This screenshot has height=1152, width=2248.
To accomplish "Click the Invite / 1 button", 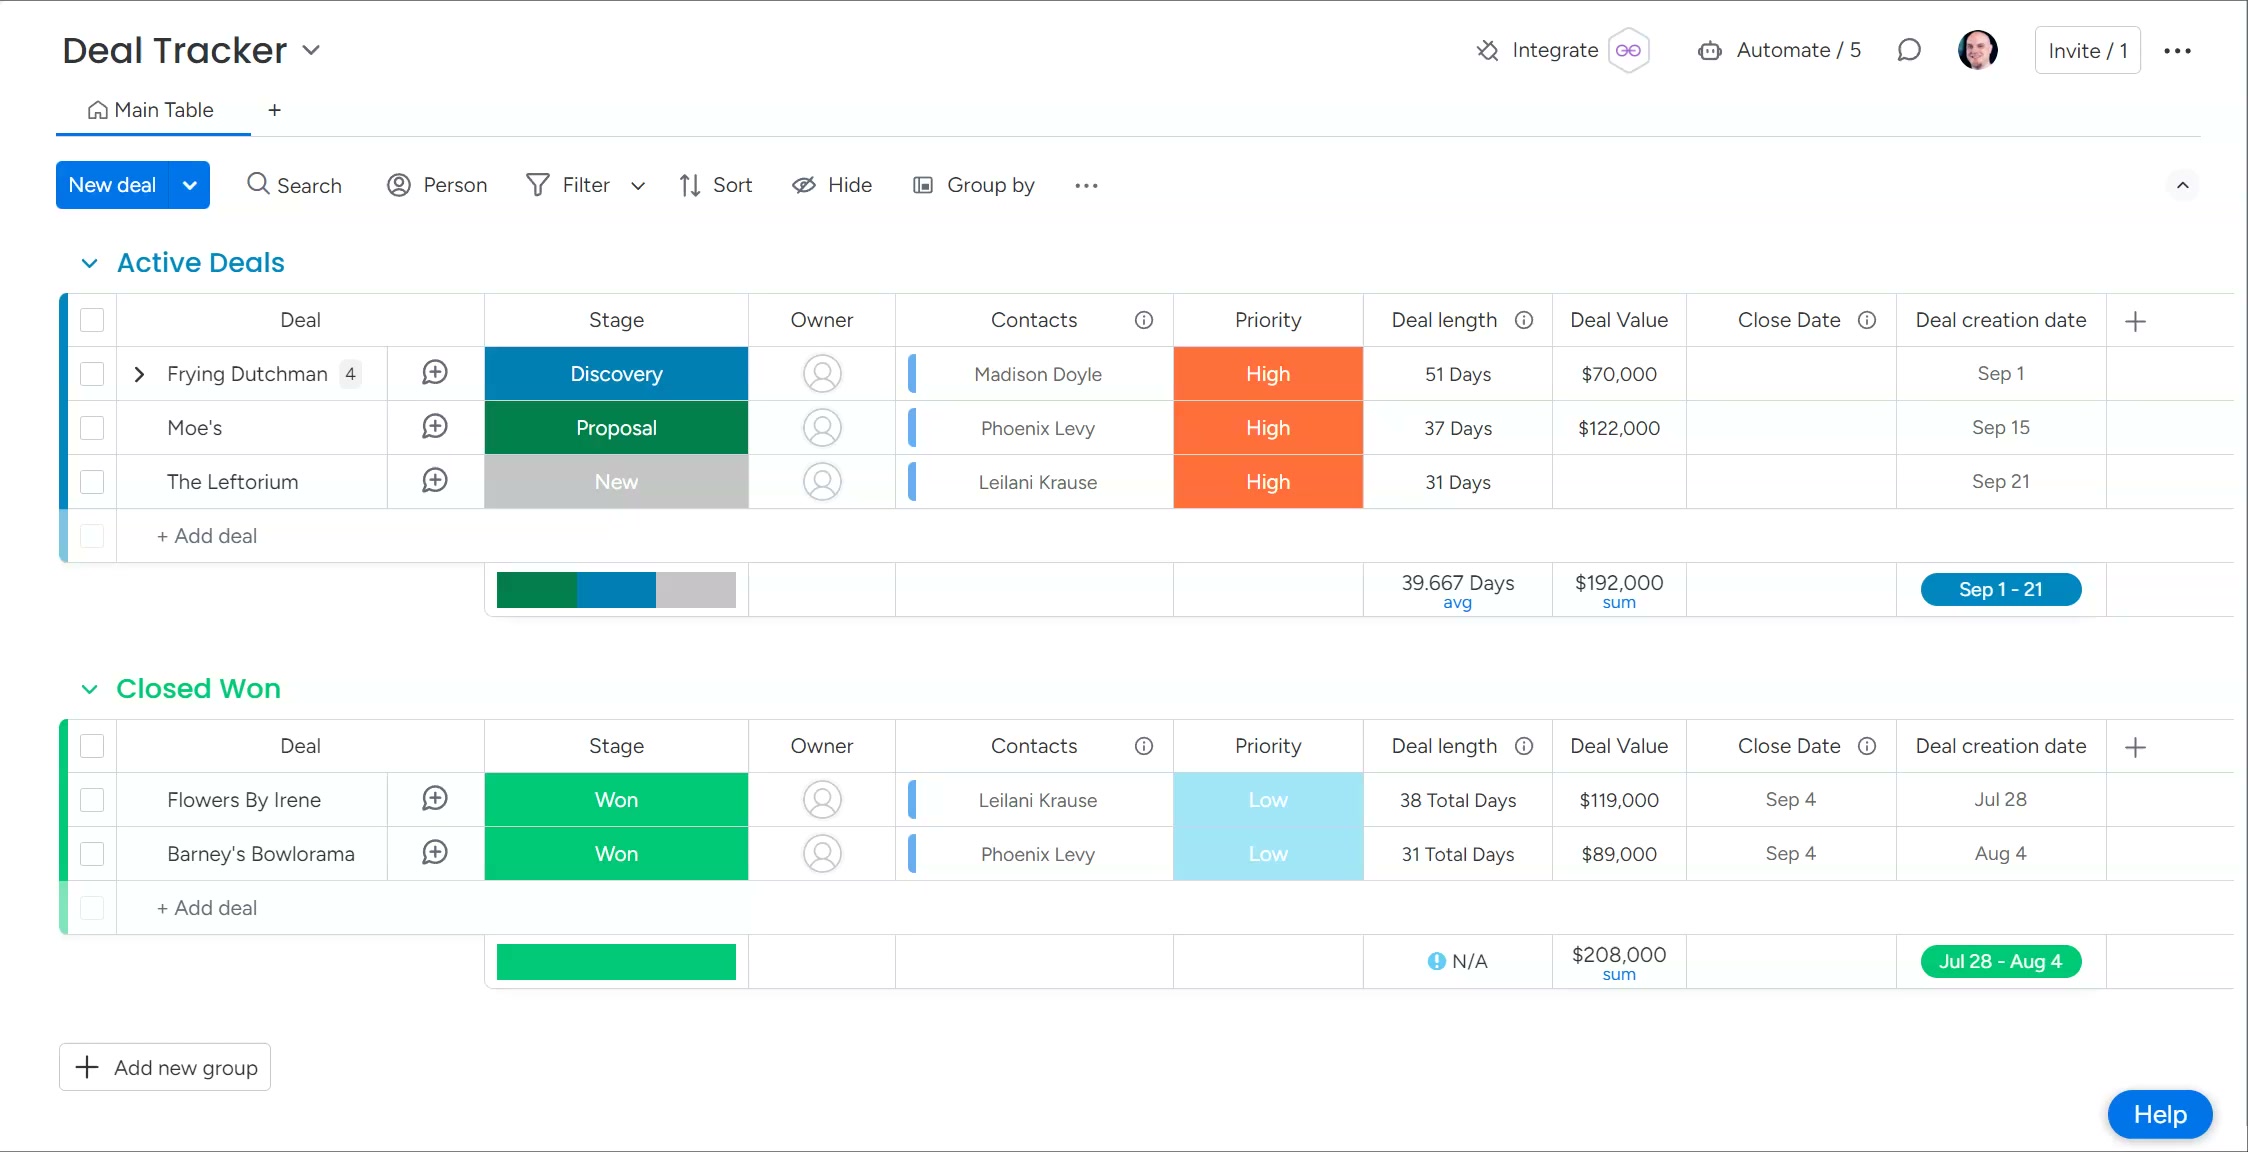I will click(x=2086, y=50).
